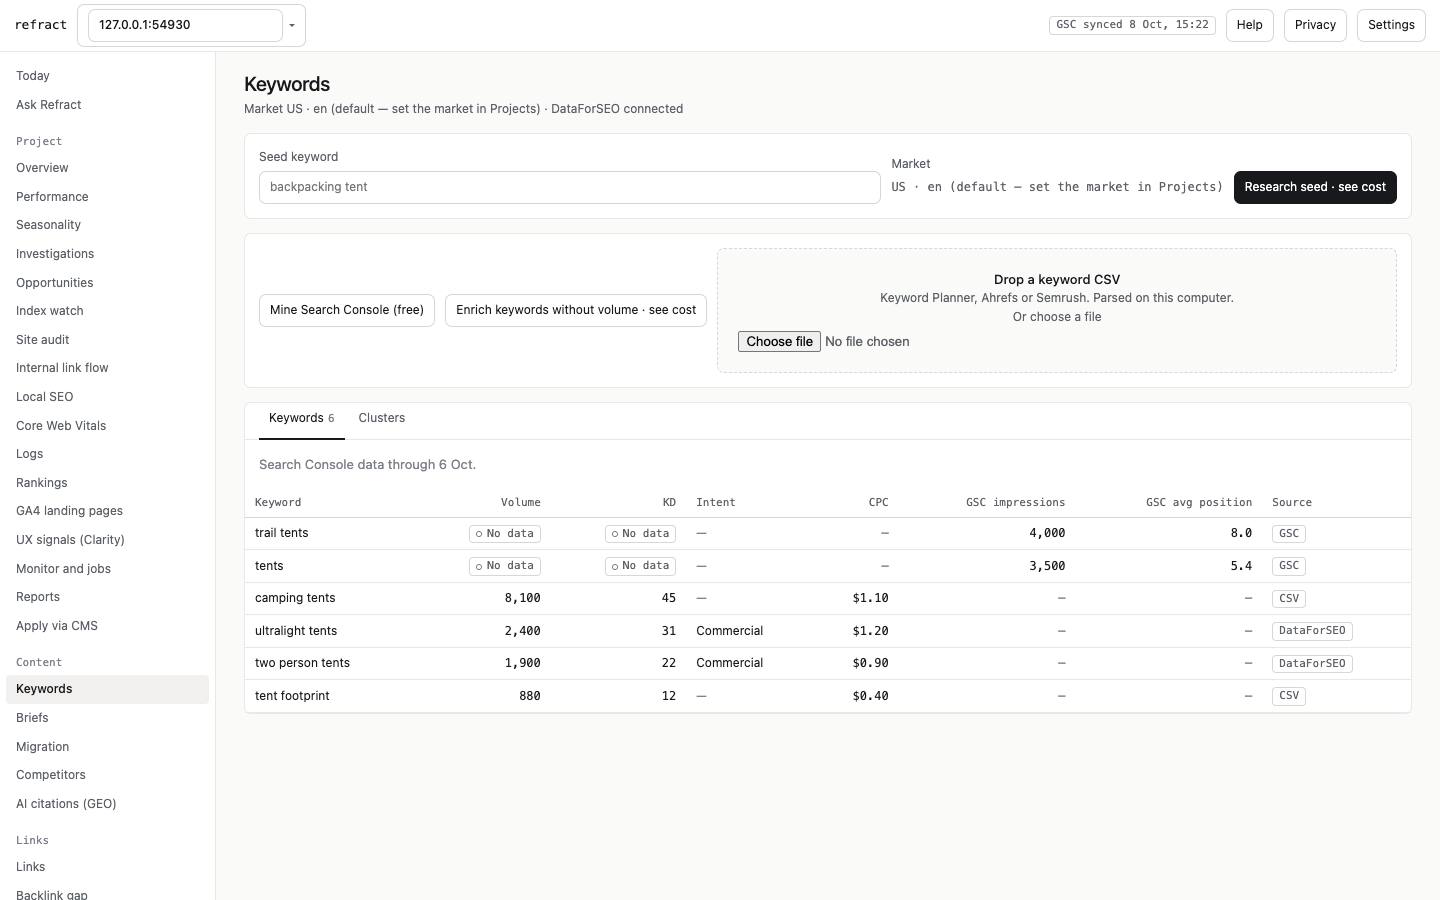Click the project address field
The image size is (1440, 900).
(185, 26)
